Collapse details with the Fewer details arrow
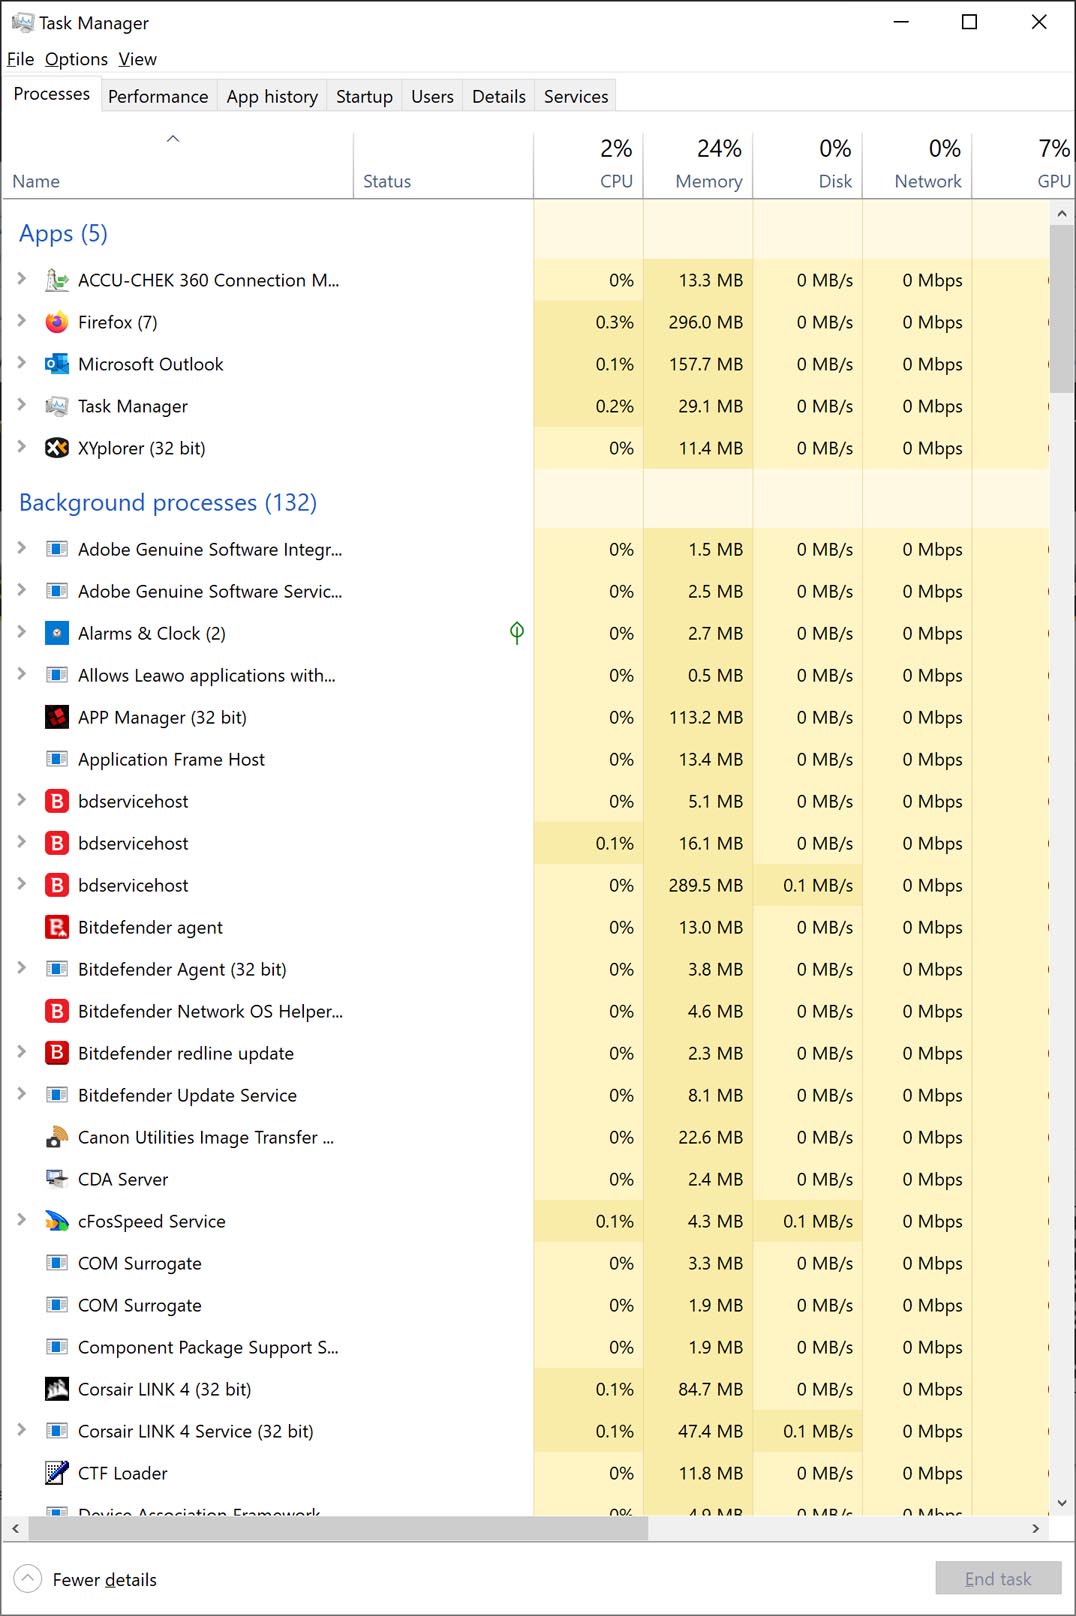Screen dimensions: 1076x1616 click(x=28, y=1579)
